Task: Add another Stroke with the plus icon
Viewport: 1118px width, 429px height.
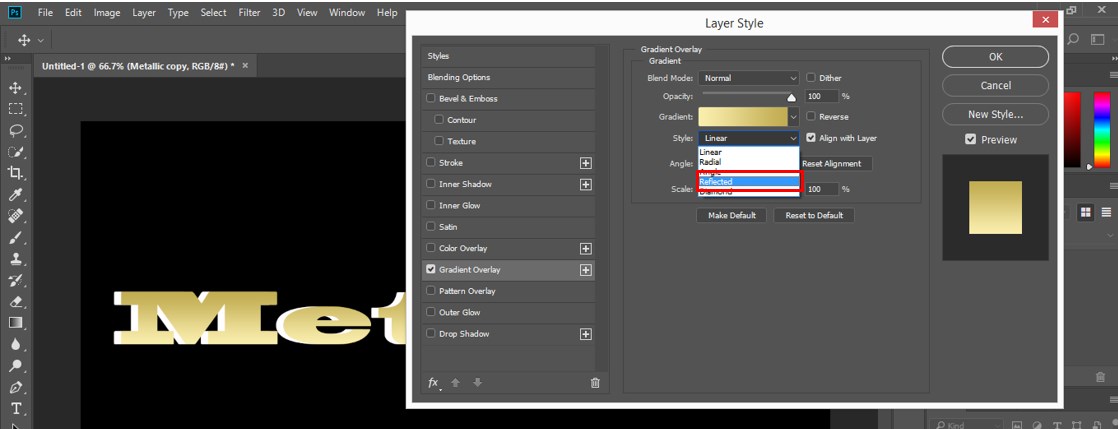Action: pos(585,163)
